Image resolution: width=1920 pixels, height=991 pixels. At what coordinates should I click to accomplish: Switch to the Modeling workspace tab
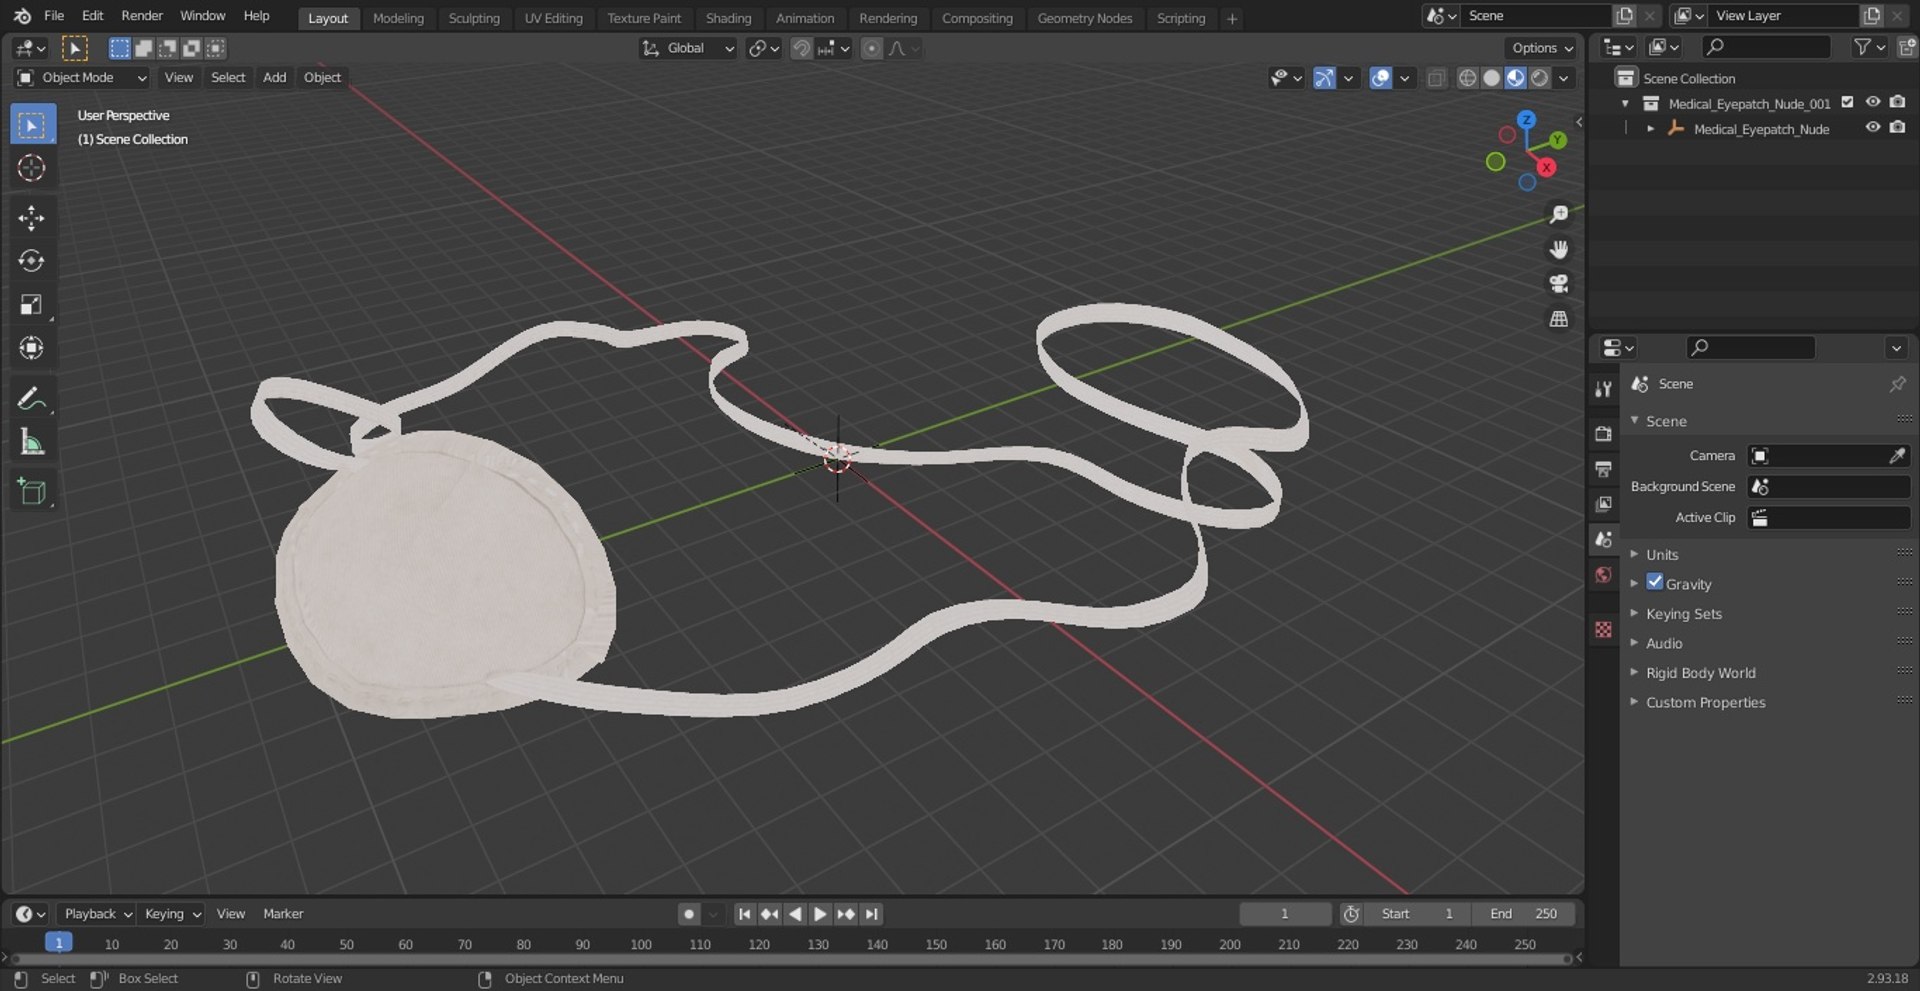coord(398,18)
